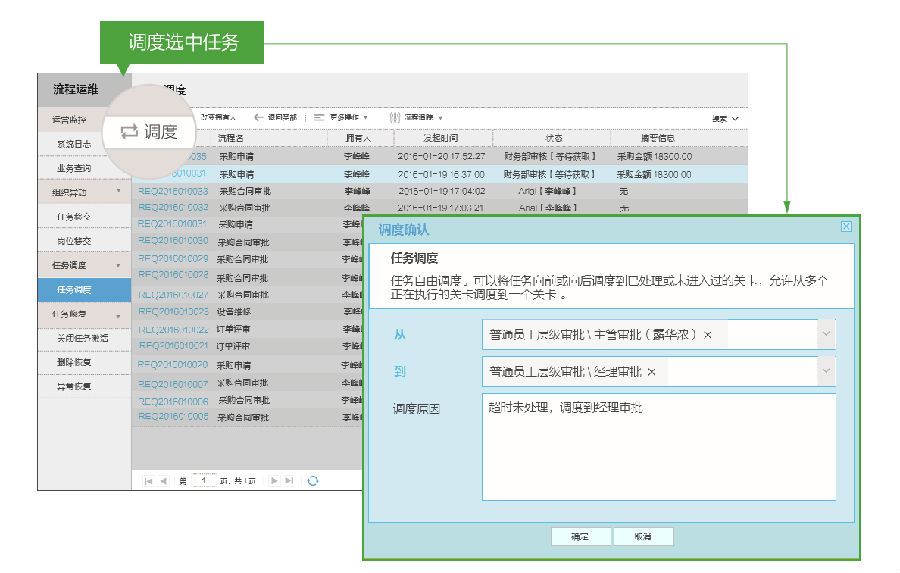
Task: Open the 到 dropdown list
Action: click(x=825, y=371)
